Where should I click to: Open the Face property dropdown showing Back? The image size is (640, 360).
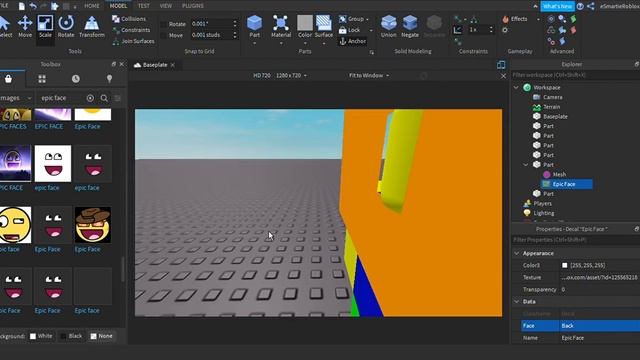tap(600, 326)
